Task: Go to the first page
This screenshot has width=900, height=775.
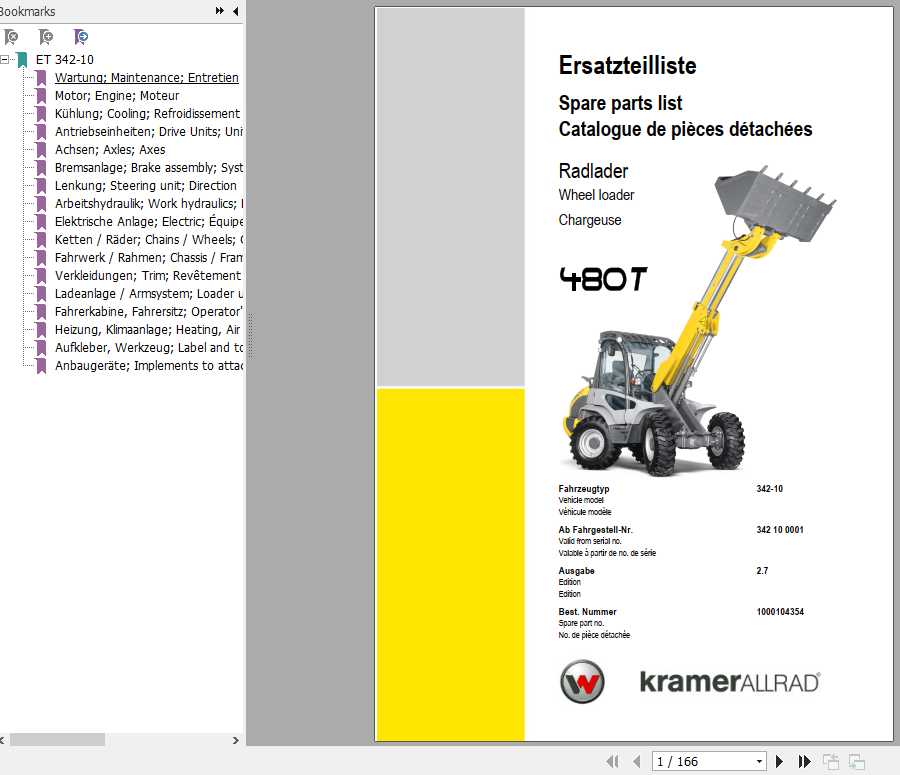Action: (612, 761)
